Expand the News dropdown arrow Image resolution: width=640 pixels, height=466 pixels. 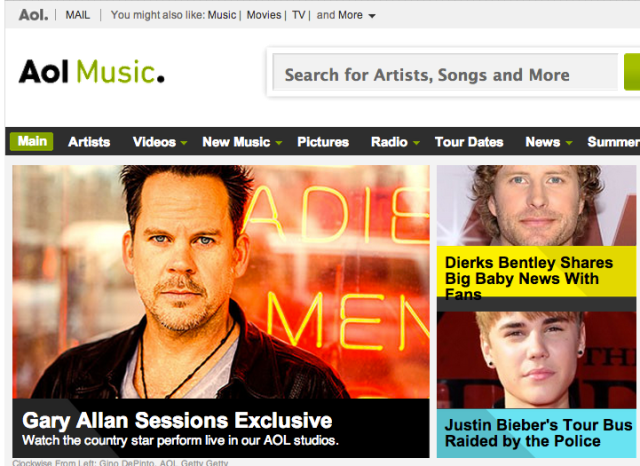[x=569, y=142]
